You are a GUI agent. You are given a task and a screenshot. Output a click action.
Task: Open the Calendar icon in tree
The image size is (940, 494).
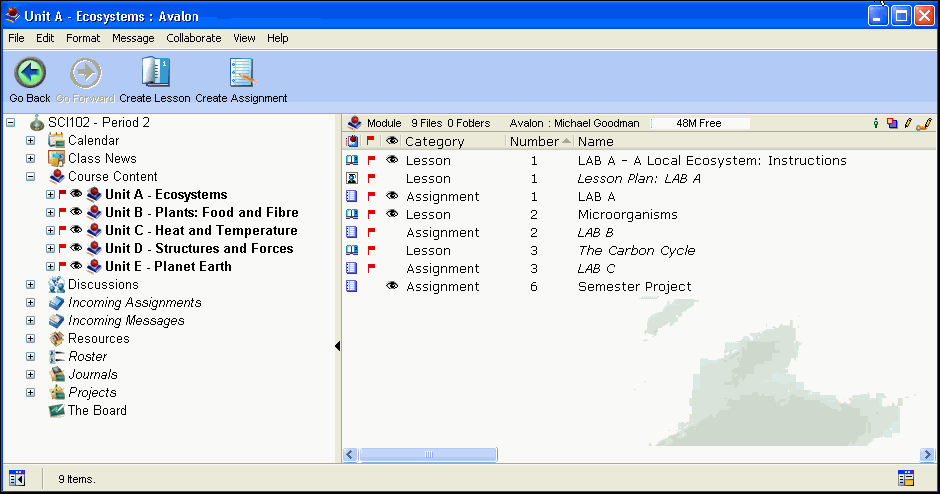coord(56,141)
